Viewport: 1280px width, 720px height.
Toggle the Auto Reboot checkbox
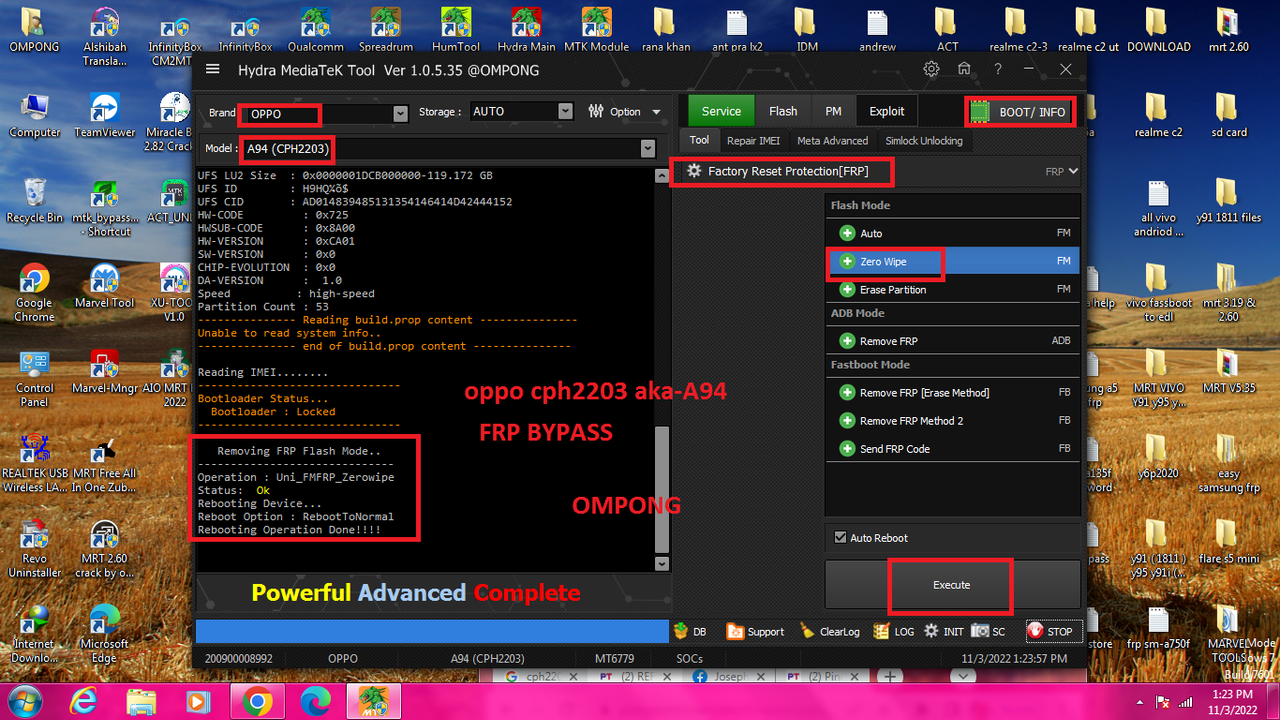pos(840,538)
